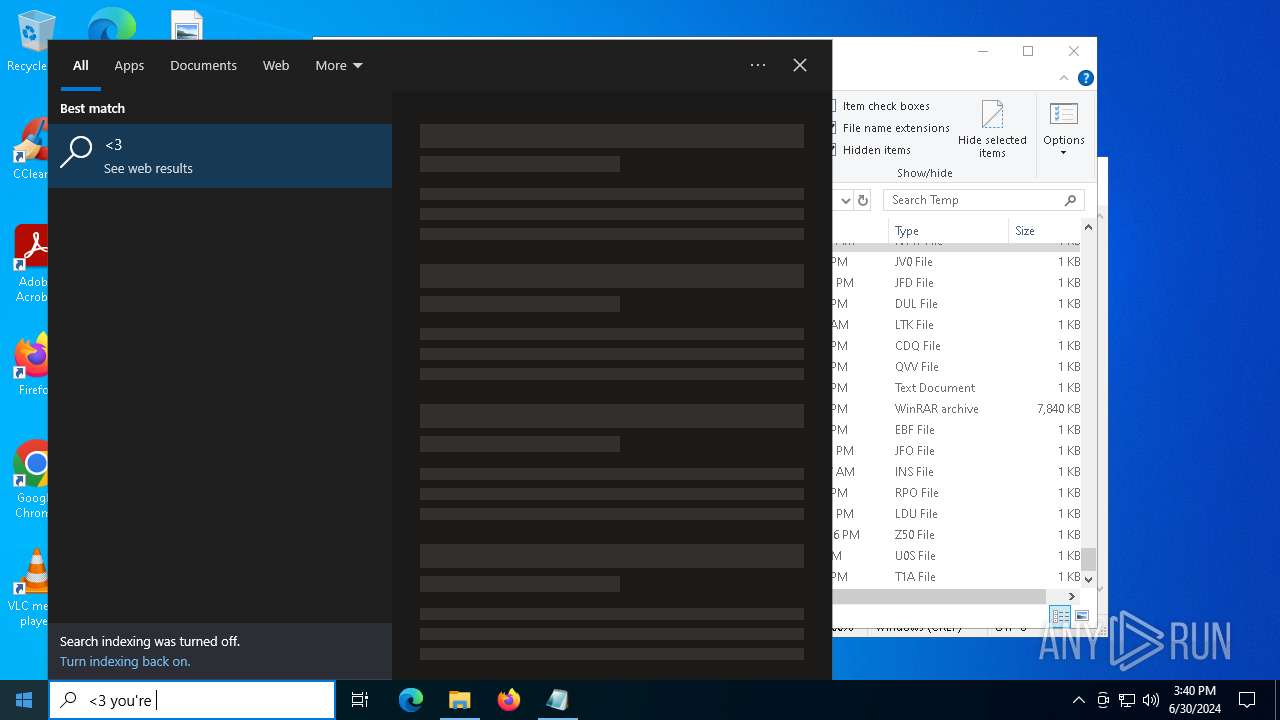
Task: Select the All search tab
Action: tap(81, 65)
